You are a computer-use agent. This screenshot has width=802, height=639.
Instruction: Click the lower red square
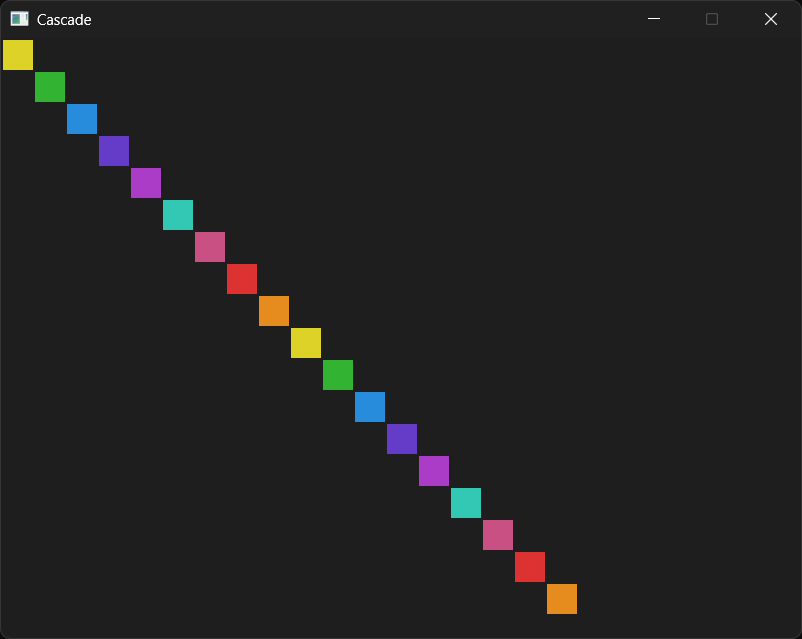tap(530, 567)
